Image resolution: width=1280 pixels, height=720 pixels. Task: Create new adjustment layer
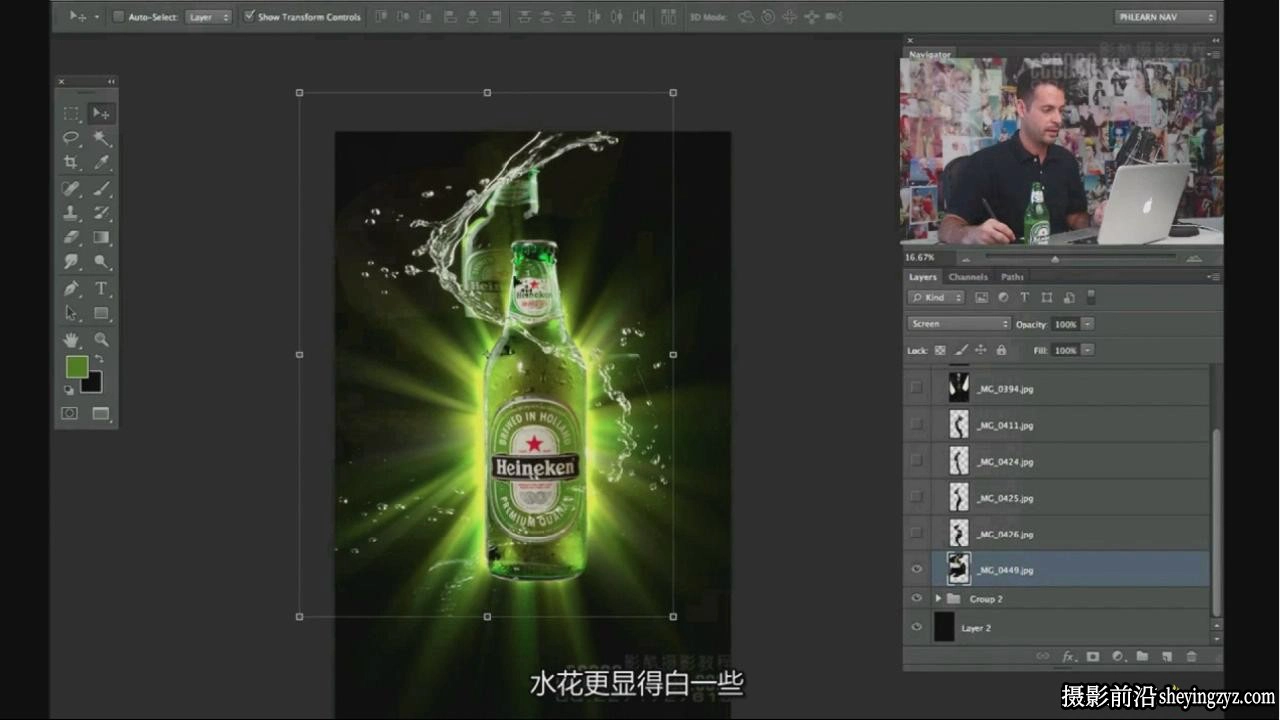(1117, 657)
